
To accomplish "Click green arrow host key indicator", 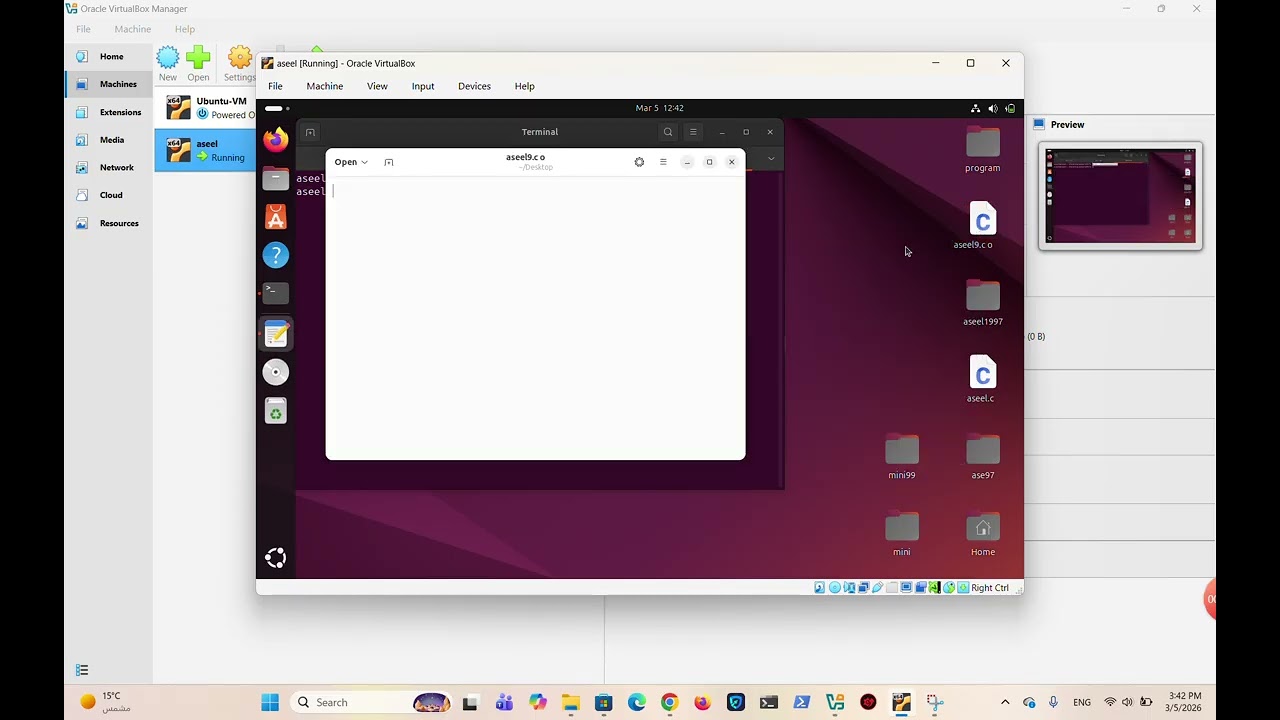I will pyautogui.click(x=963, y=588).
